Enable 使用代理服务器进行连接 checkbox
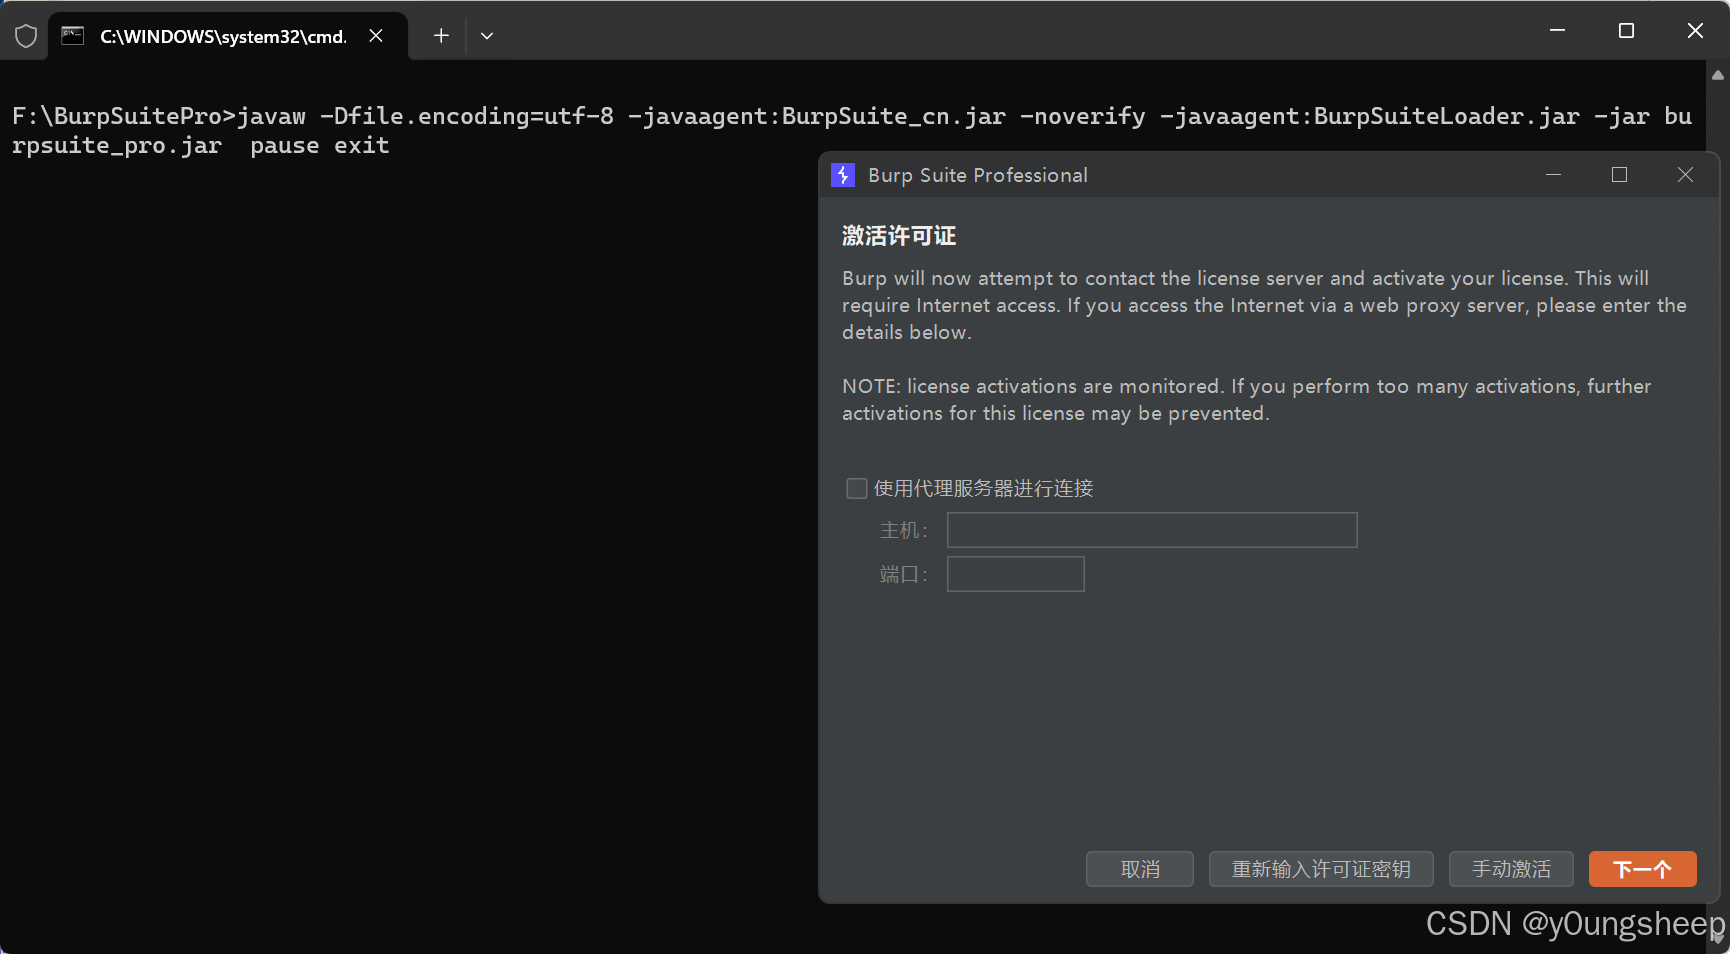The image size is (1730, 954). 857,488
